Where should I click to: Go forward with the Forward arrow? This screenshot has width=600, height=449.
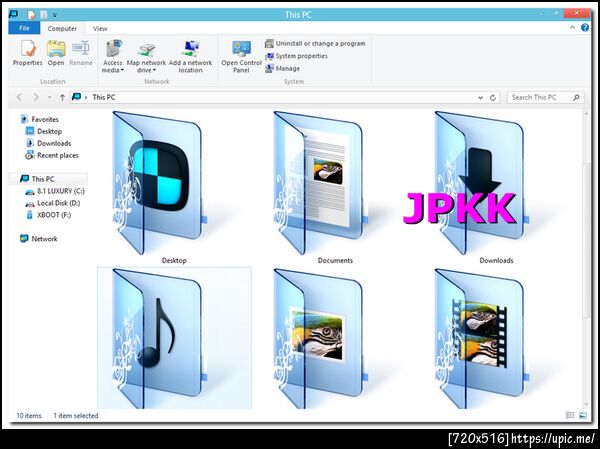point(36,97)
